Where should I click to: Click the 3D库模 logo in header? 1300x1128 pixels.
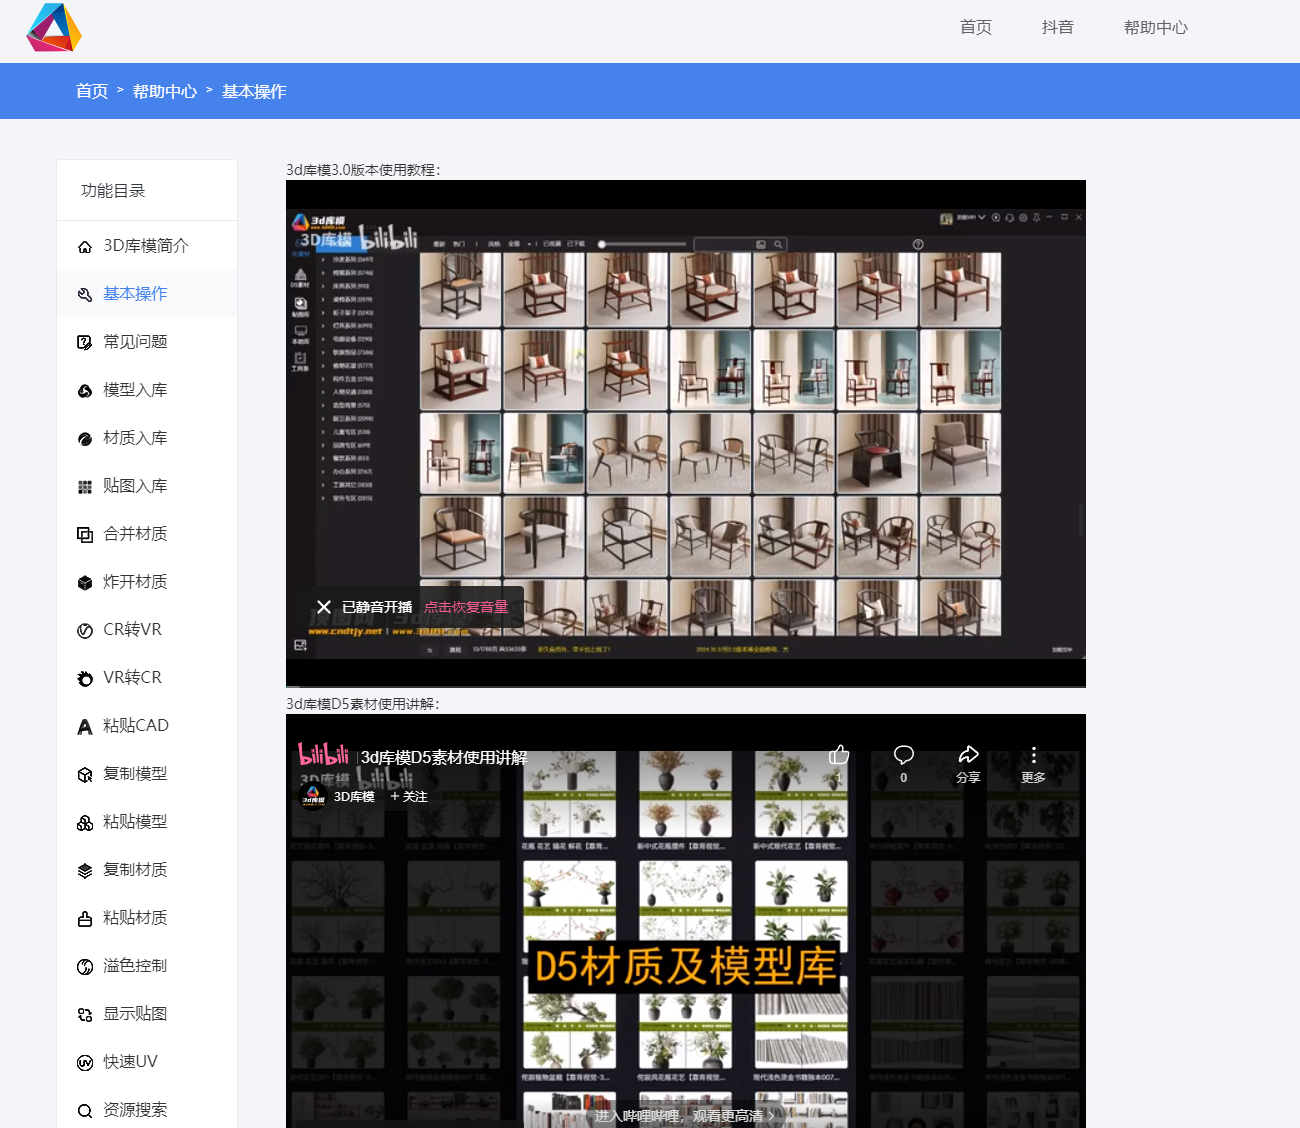pyautogui.click(x=54, y=27)
